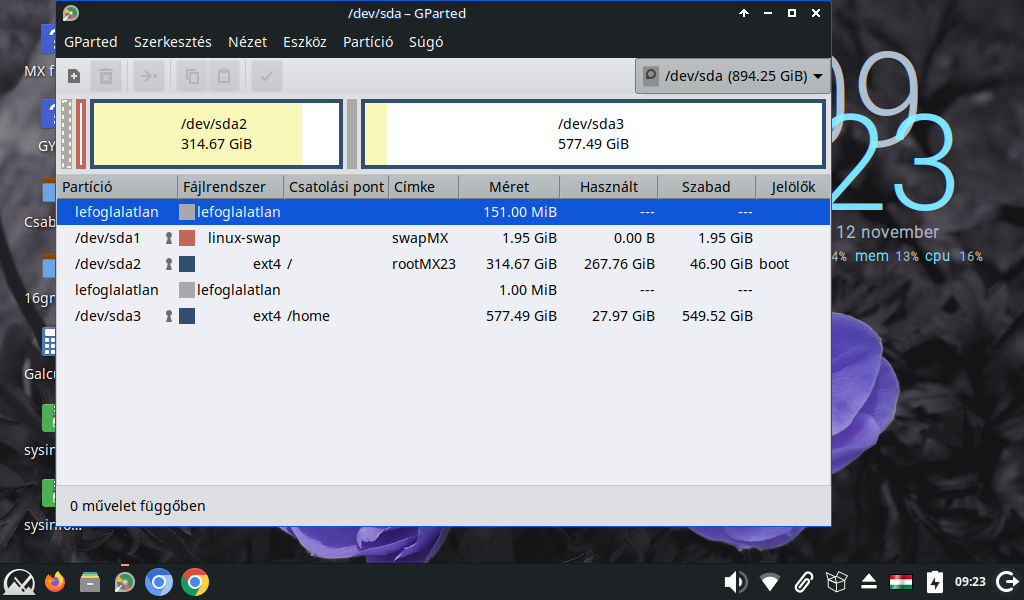Image resolution: width=1024 pixels, height=600 pixels.
Task: Click the key icon beside /dev/sda2
Action: click(x=169, y=264)
